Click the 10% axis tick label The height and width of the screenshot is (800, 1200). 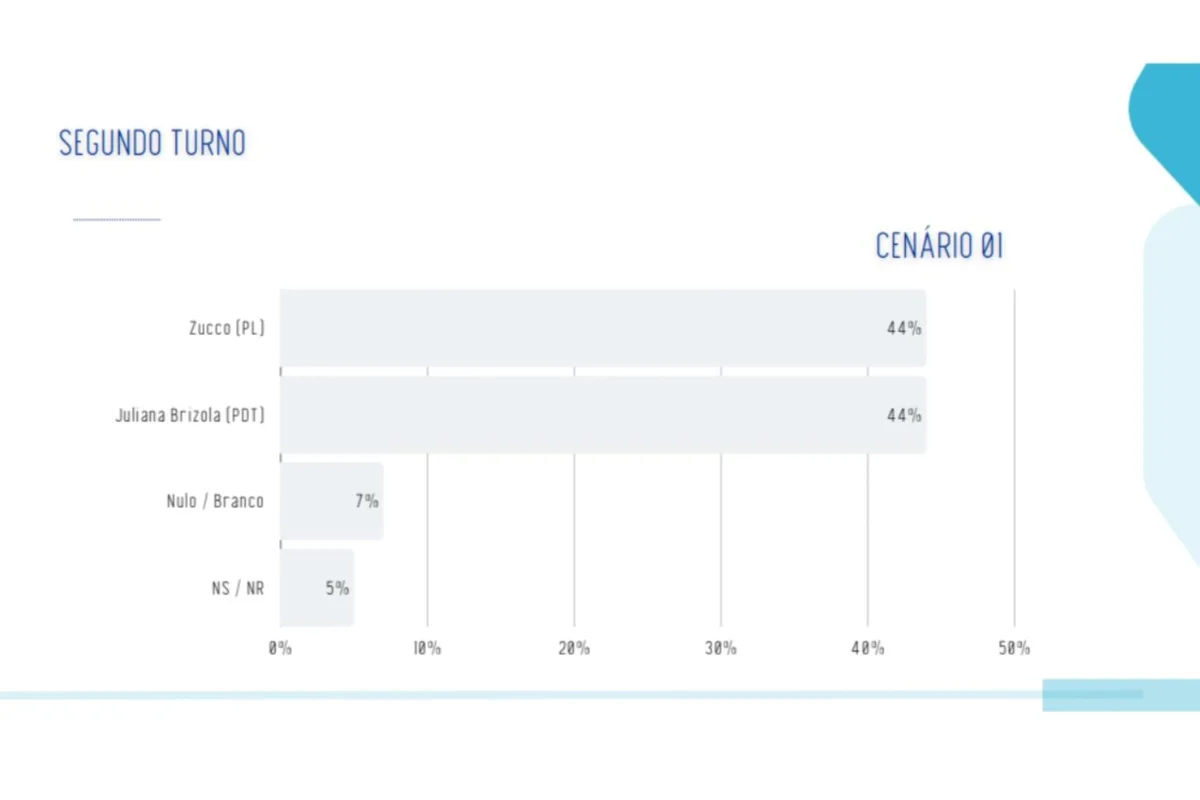pyautogui.click(x=427, y=648)
